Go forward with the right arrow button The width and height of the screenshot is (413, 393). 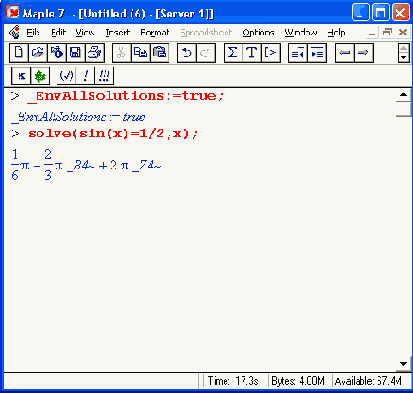pyautogui.click(x=363, y=53)
